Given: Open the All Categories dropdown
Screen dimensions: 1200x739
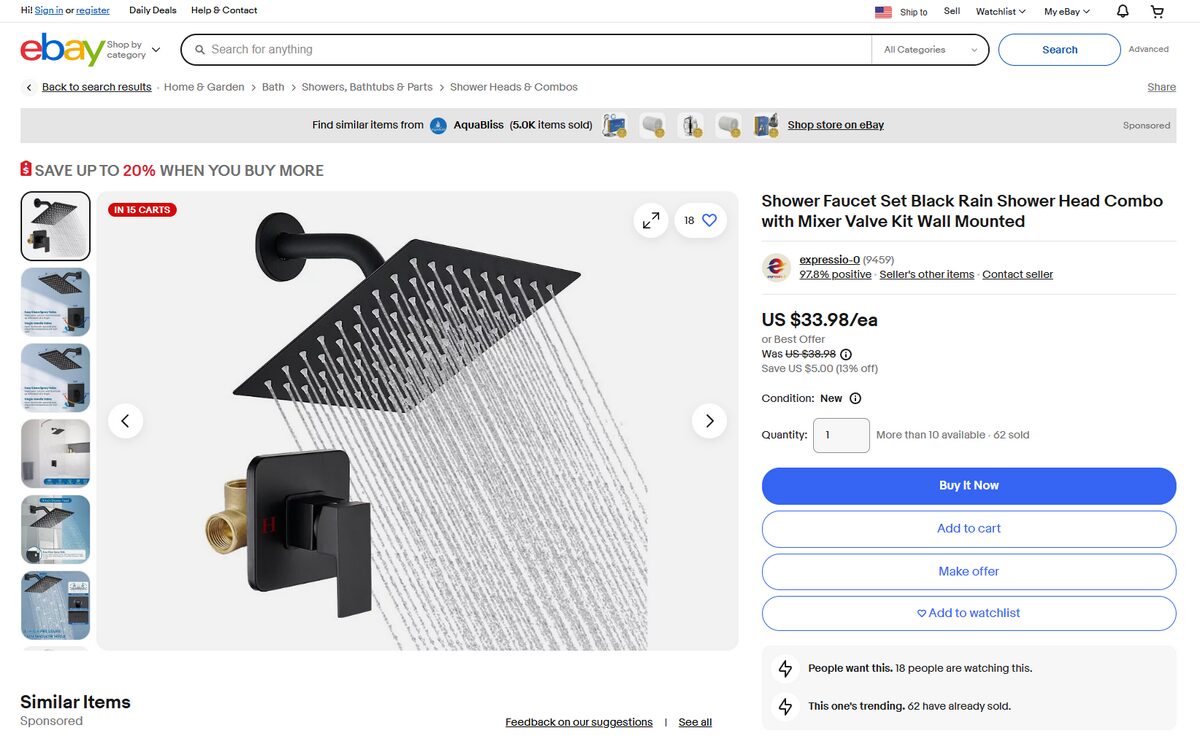Looking at the screenshot, I should [x=930, y=49].
